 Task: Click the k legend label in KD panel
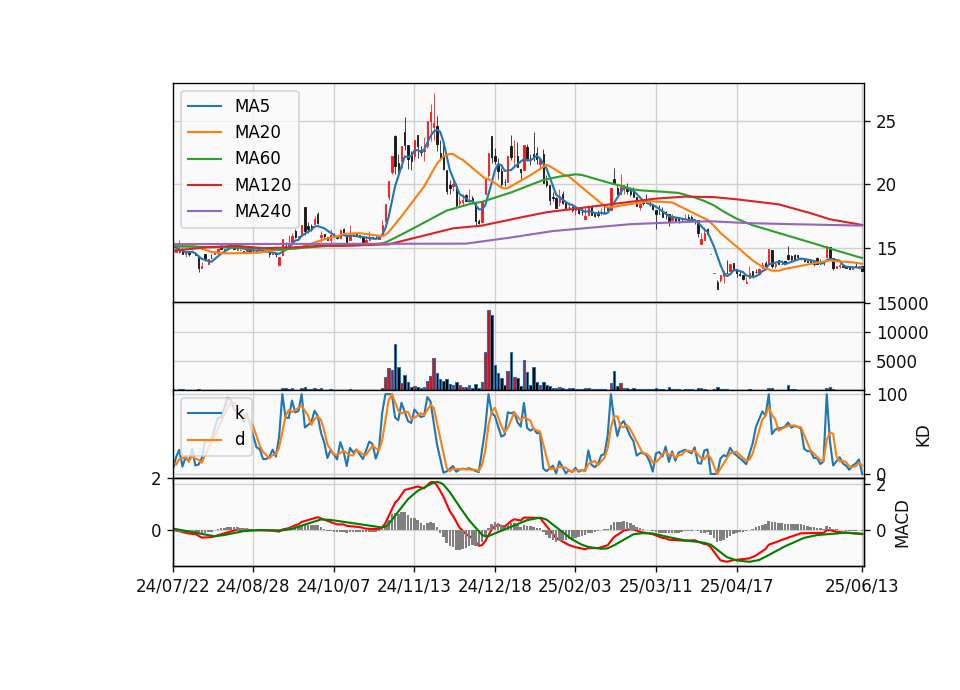click(239, 413)
